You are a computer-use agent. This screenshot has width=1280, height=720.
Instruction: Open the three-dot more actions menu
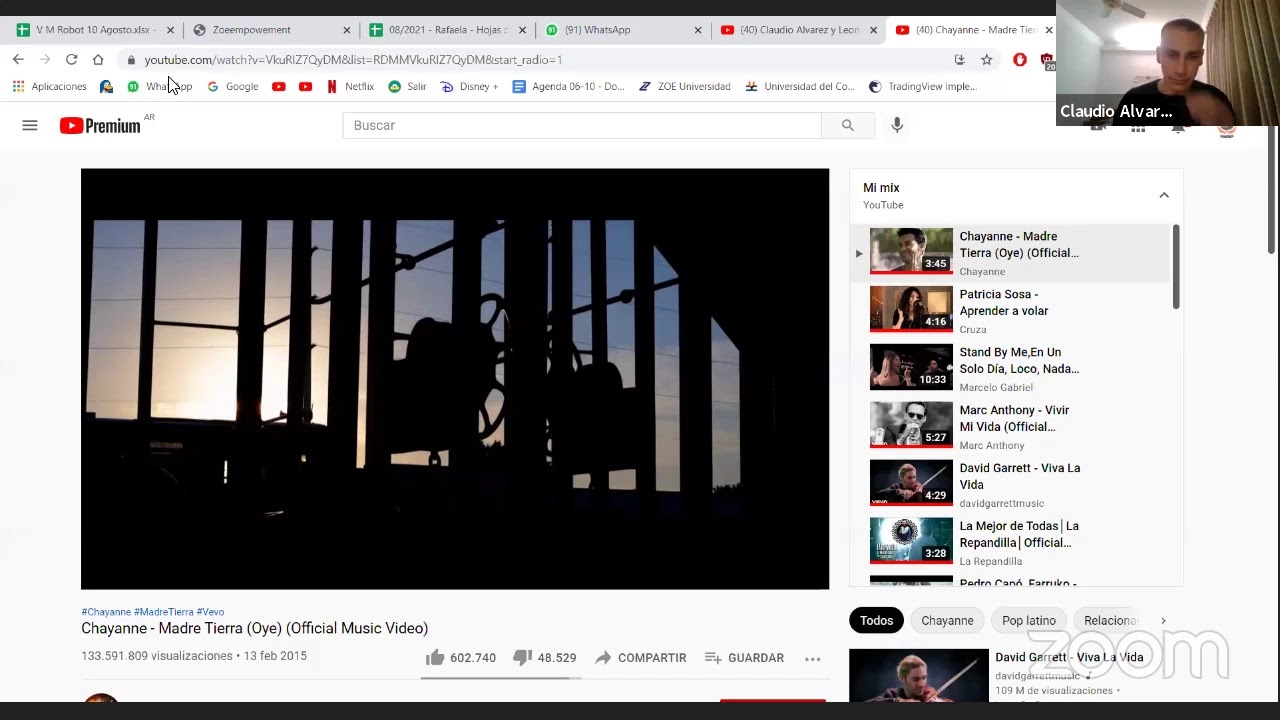813,658
